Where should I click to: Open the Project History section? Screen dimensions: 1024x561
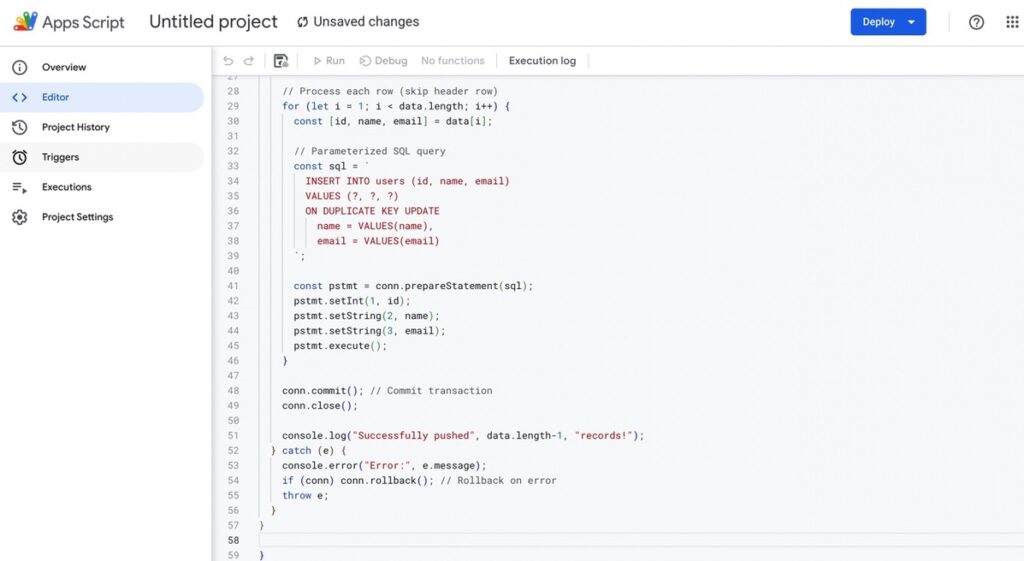pos(76,127)
